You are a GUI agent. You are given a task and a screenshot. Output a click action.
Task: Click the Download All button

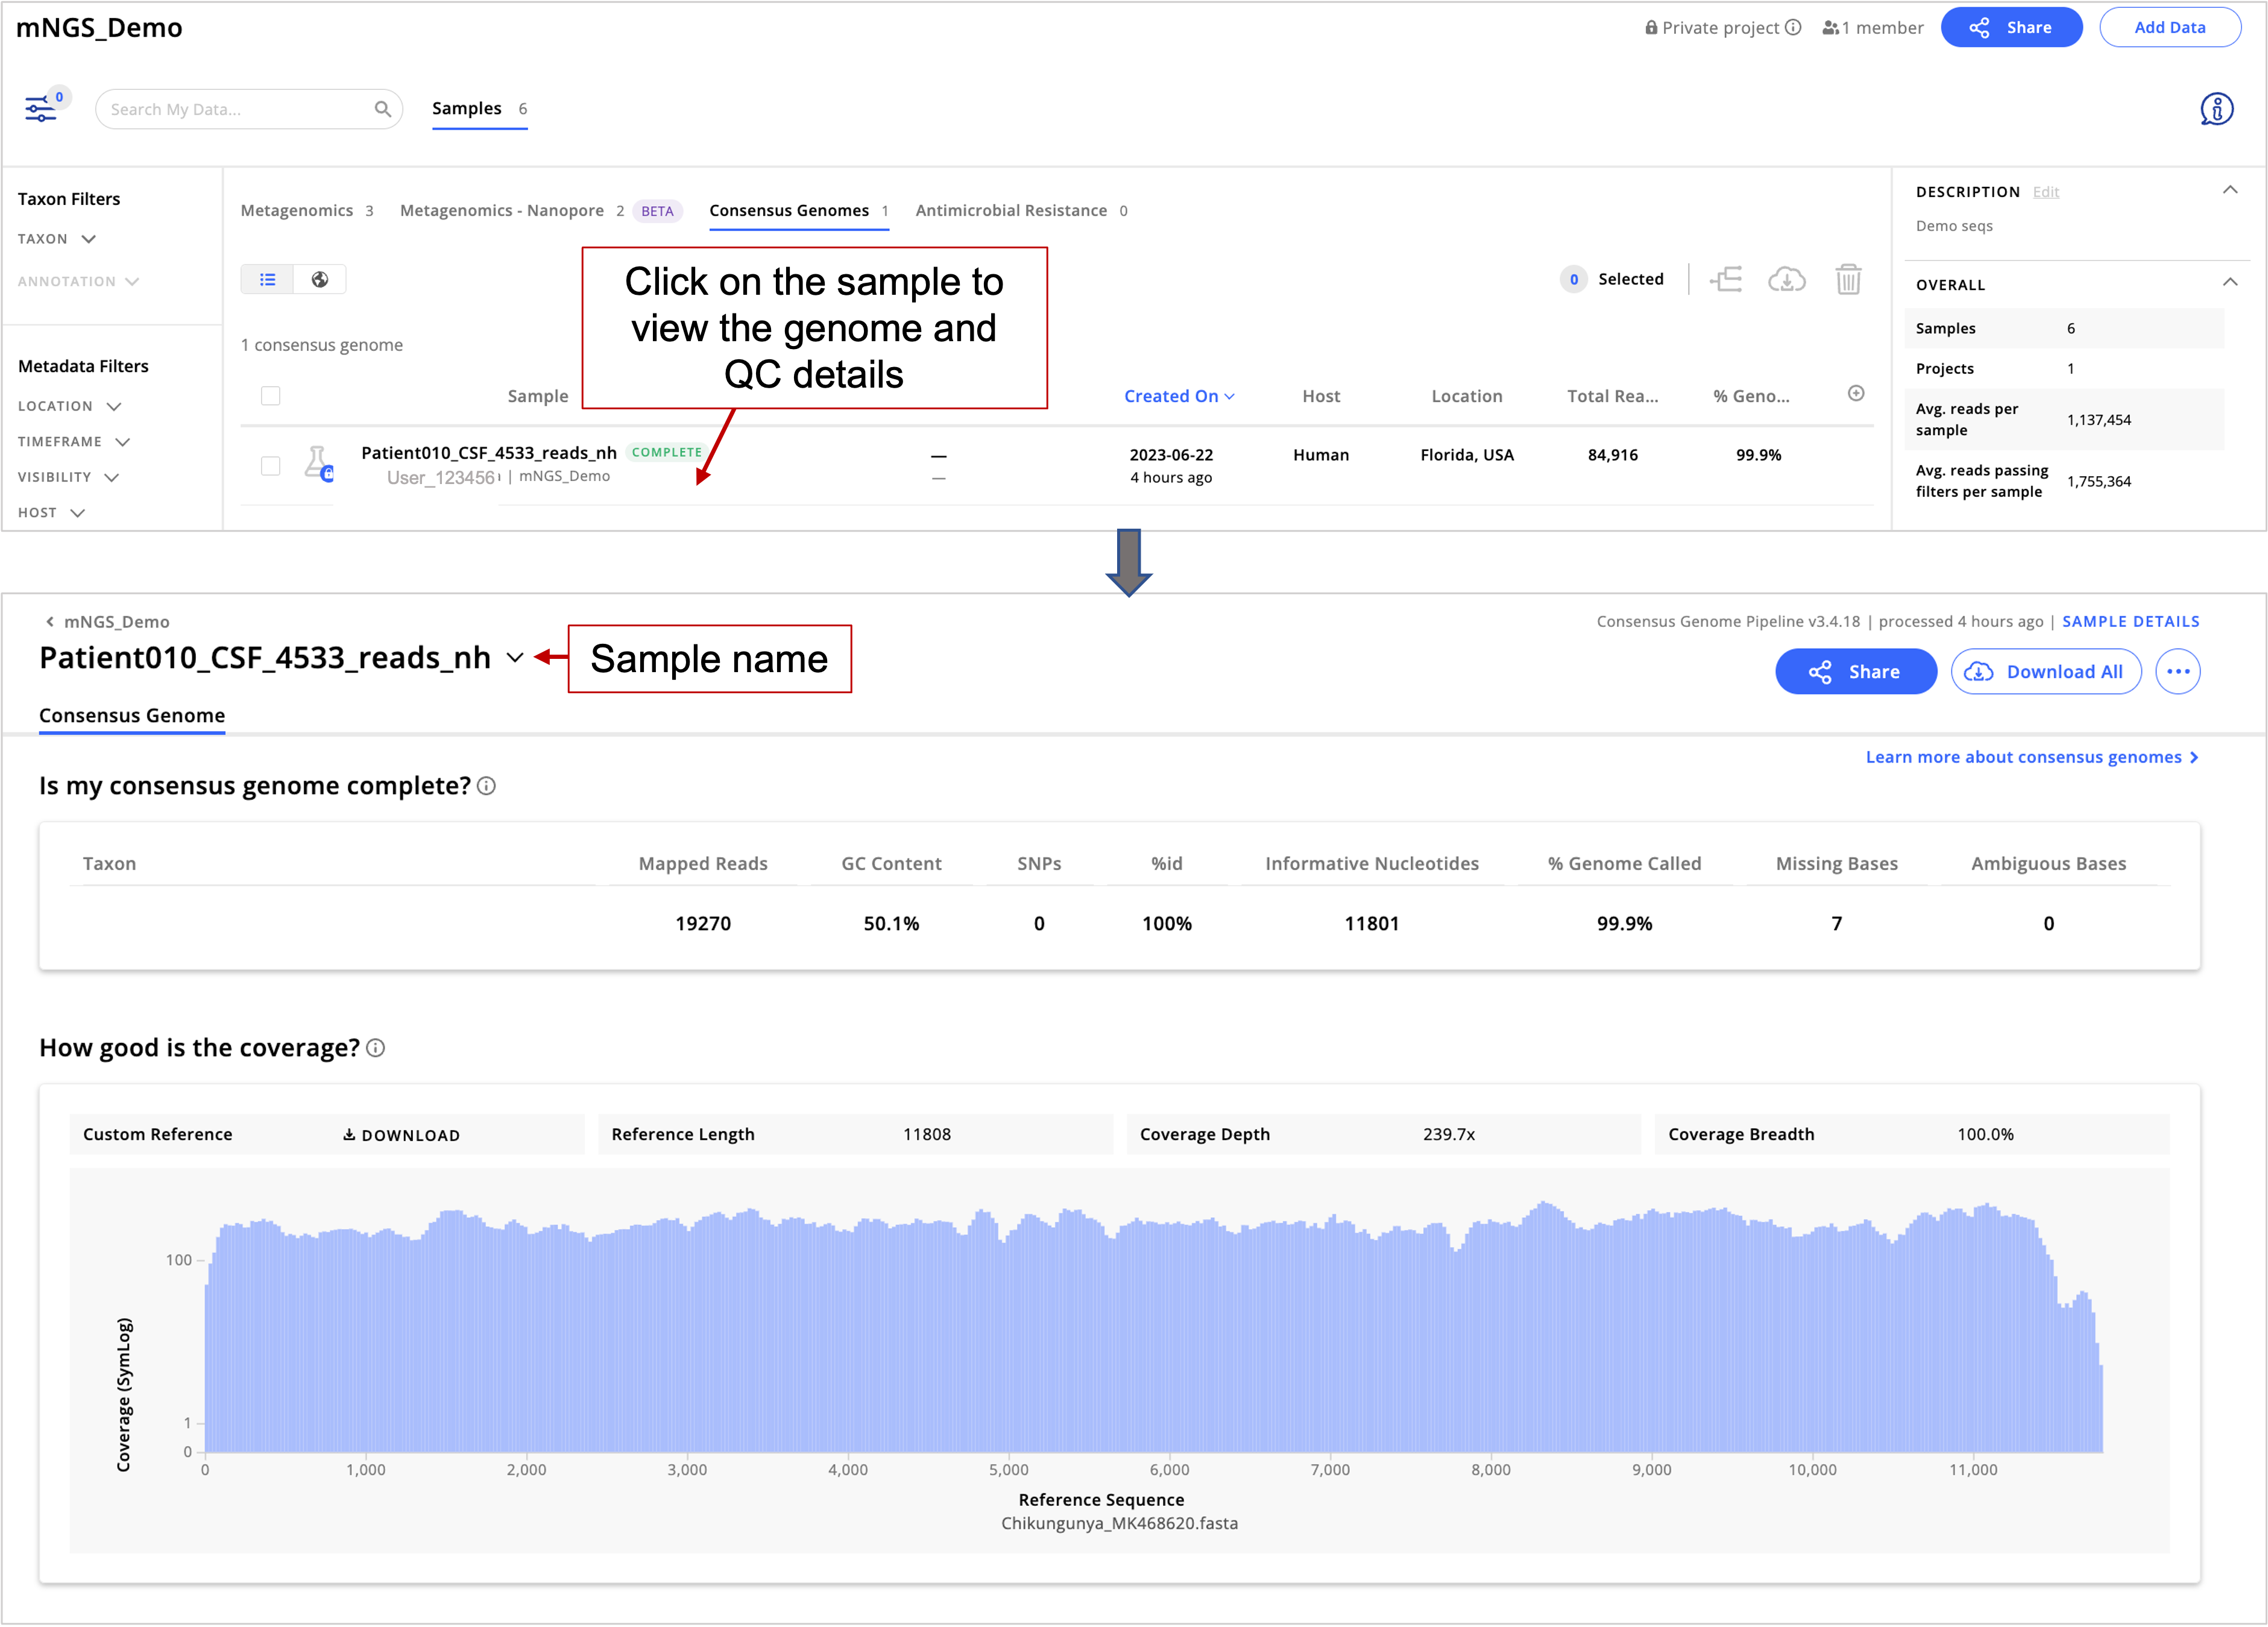point(2045,671)
